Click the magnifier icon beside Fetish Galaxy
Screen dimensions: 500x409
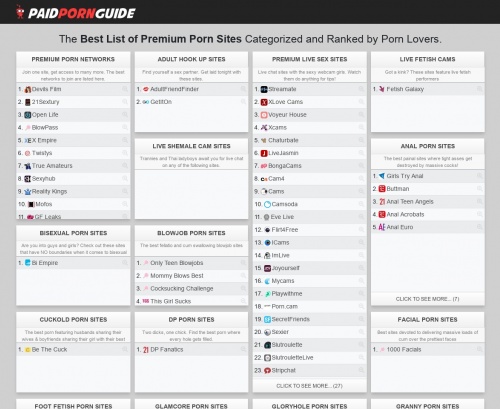(480, 89)
